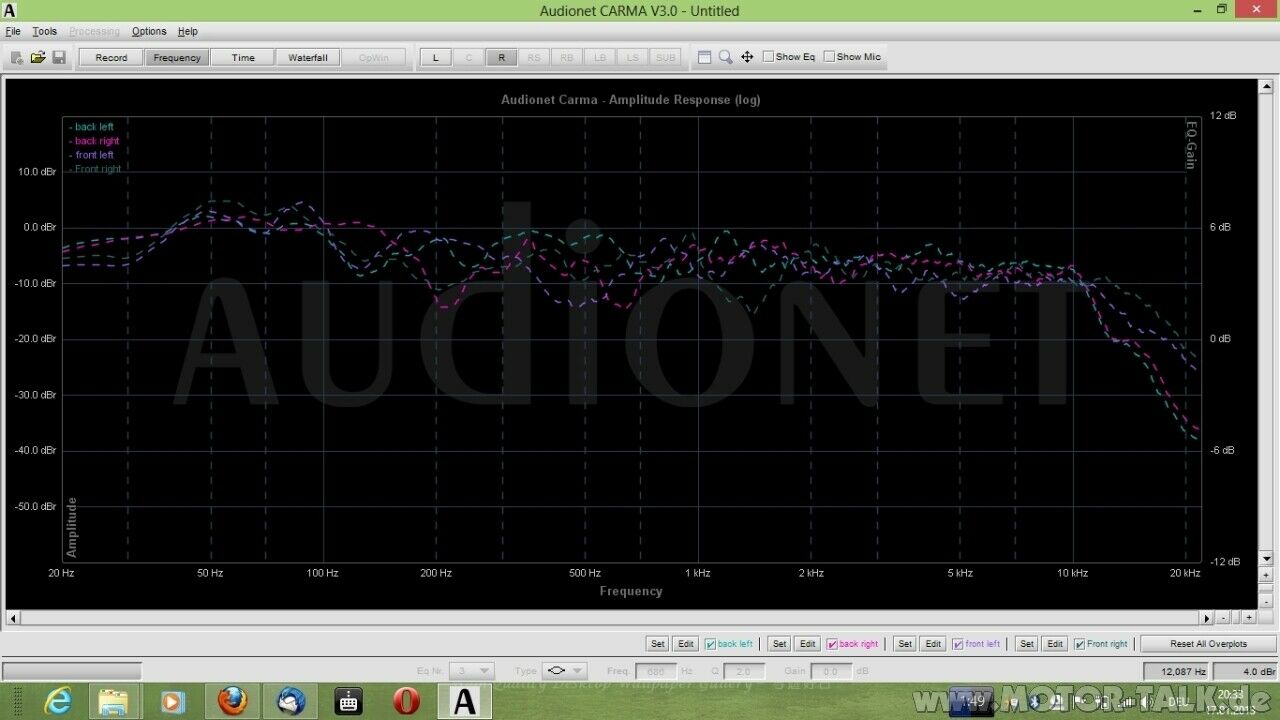
Task: Uncheck the Front right overplot checkbox
Action: pyautogui.click(x=1080, y=644)
